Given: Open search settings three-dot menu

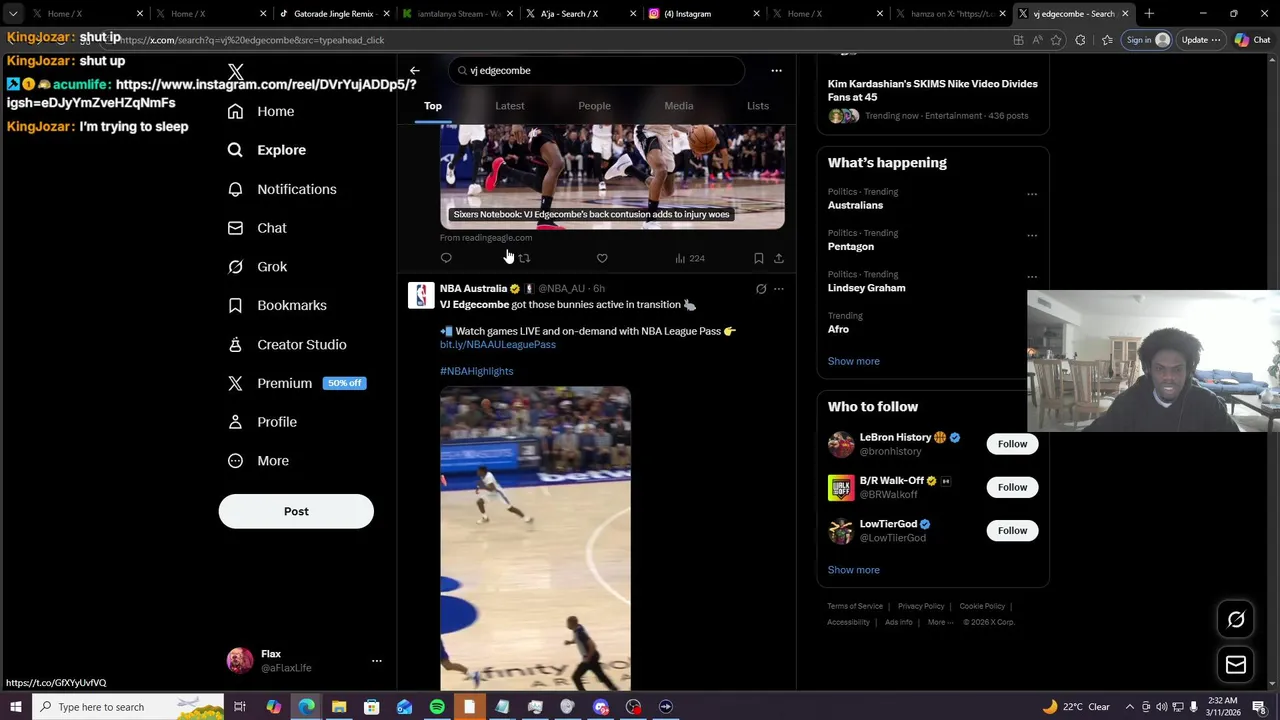Looking at the screenshot, I should 776,71.
